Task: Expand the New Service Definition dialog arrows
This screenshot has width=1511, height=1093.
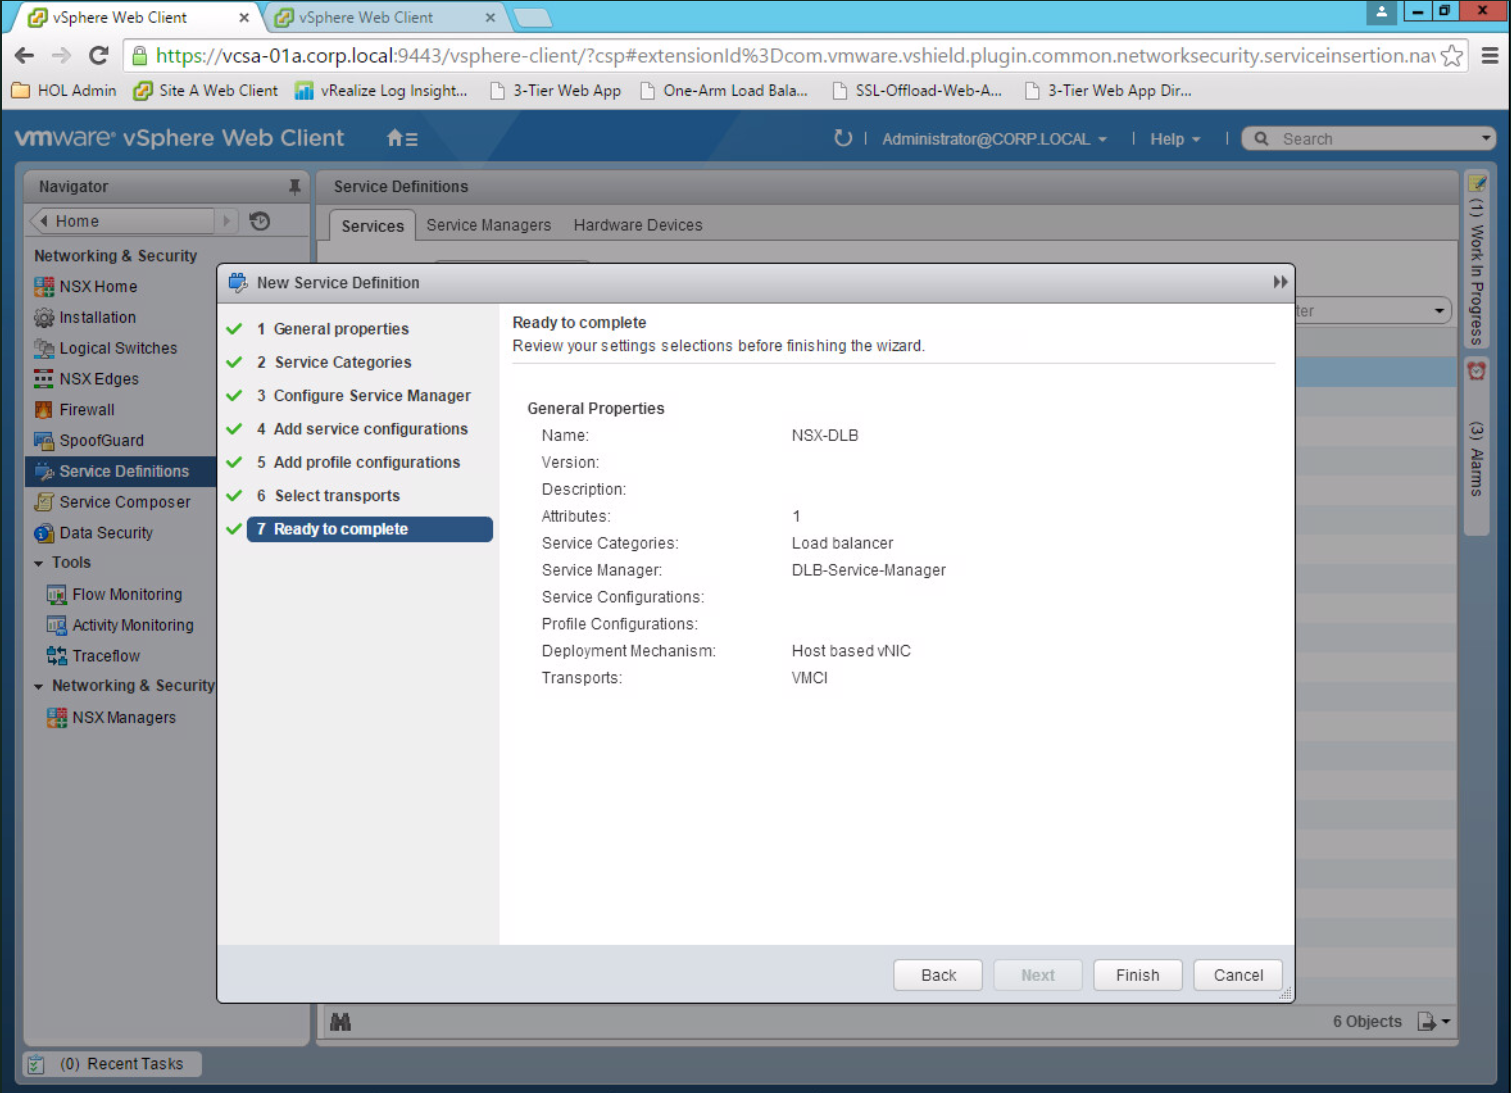Action: pyautogui.click(x=1280, y=283)
